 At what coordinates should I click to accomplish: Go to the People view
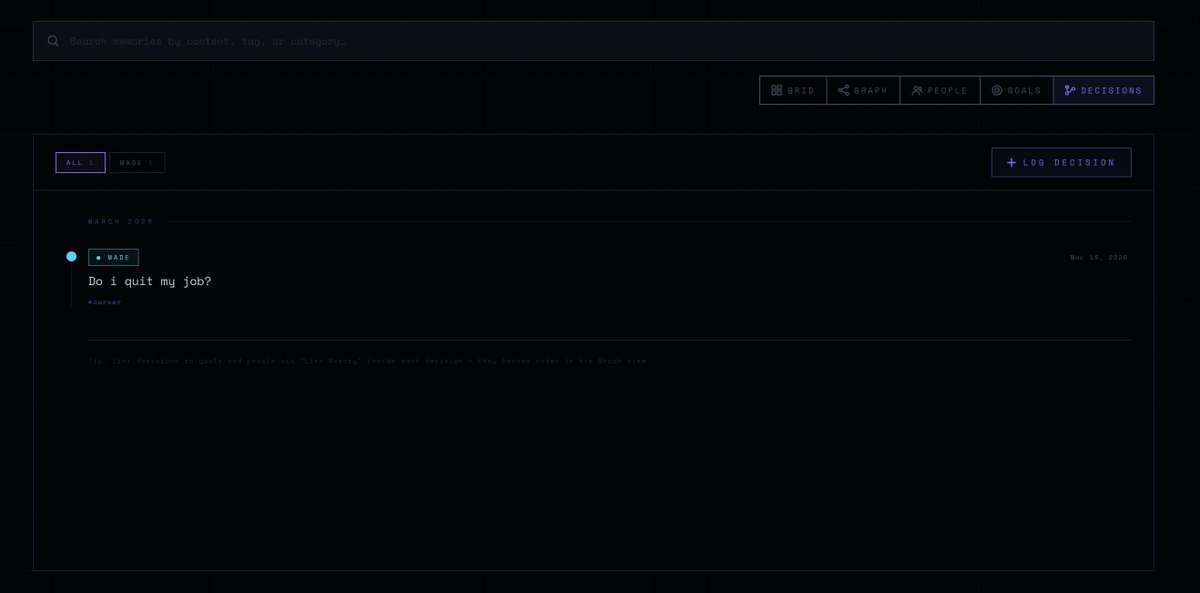click(940, 90)
